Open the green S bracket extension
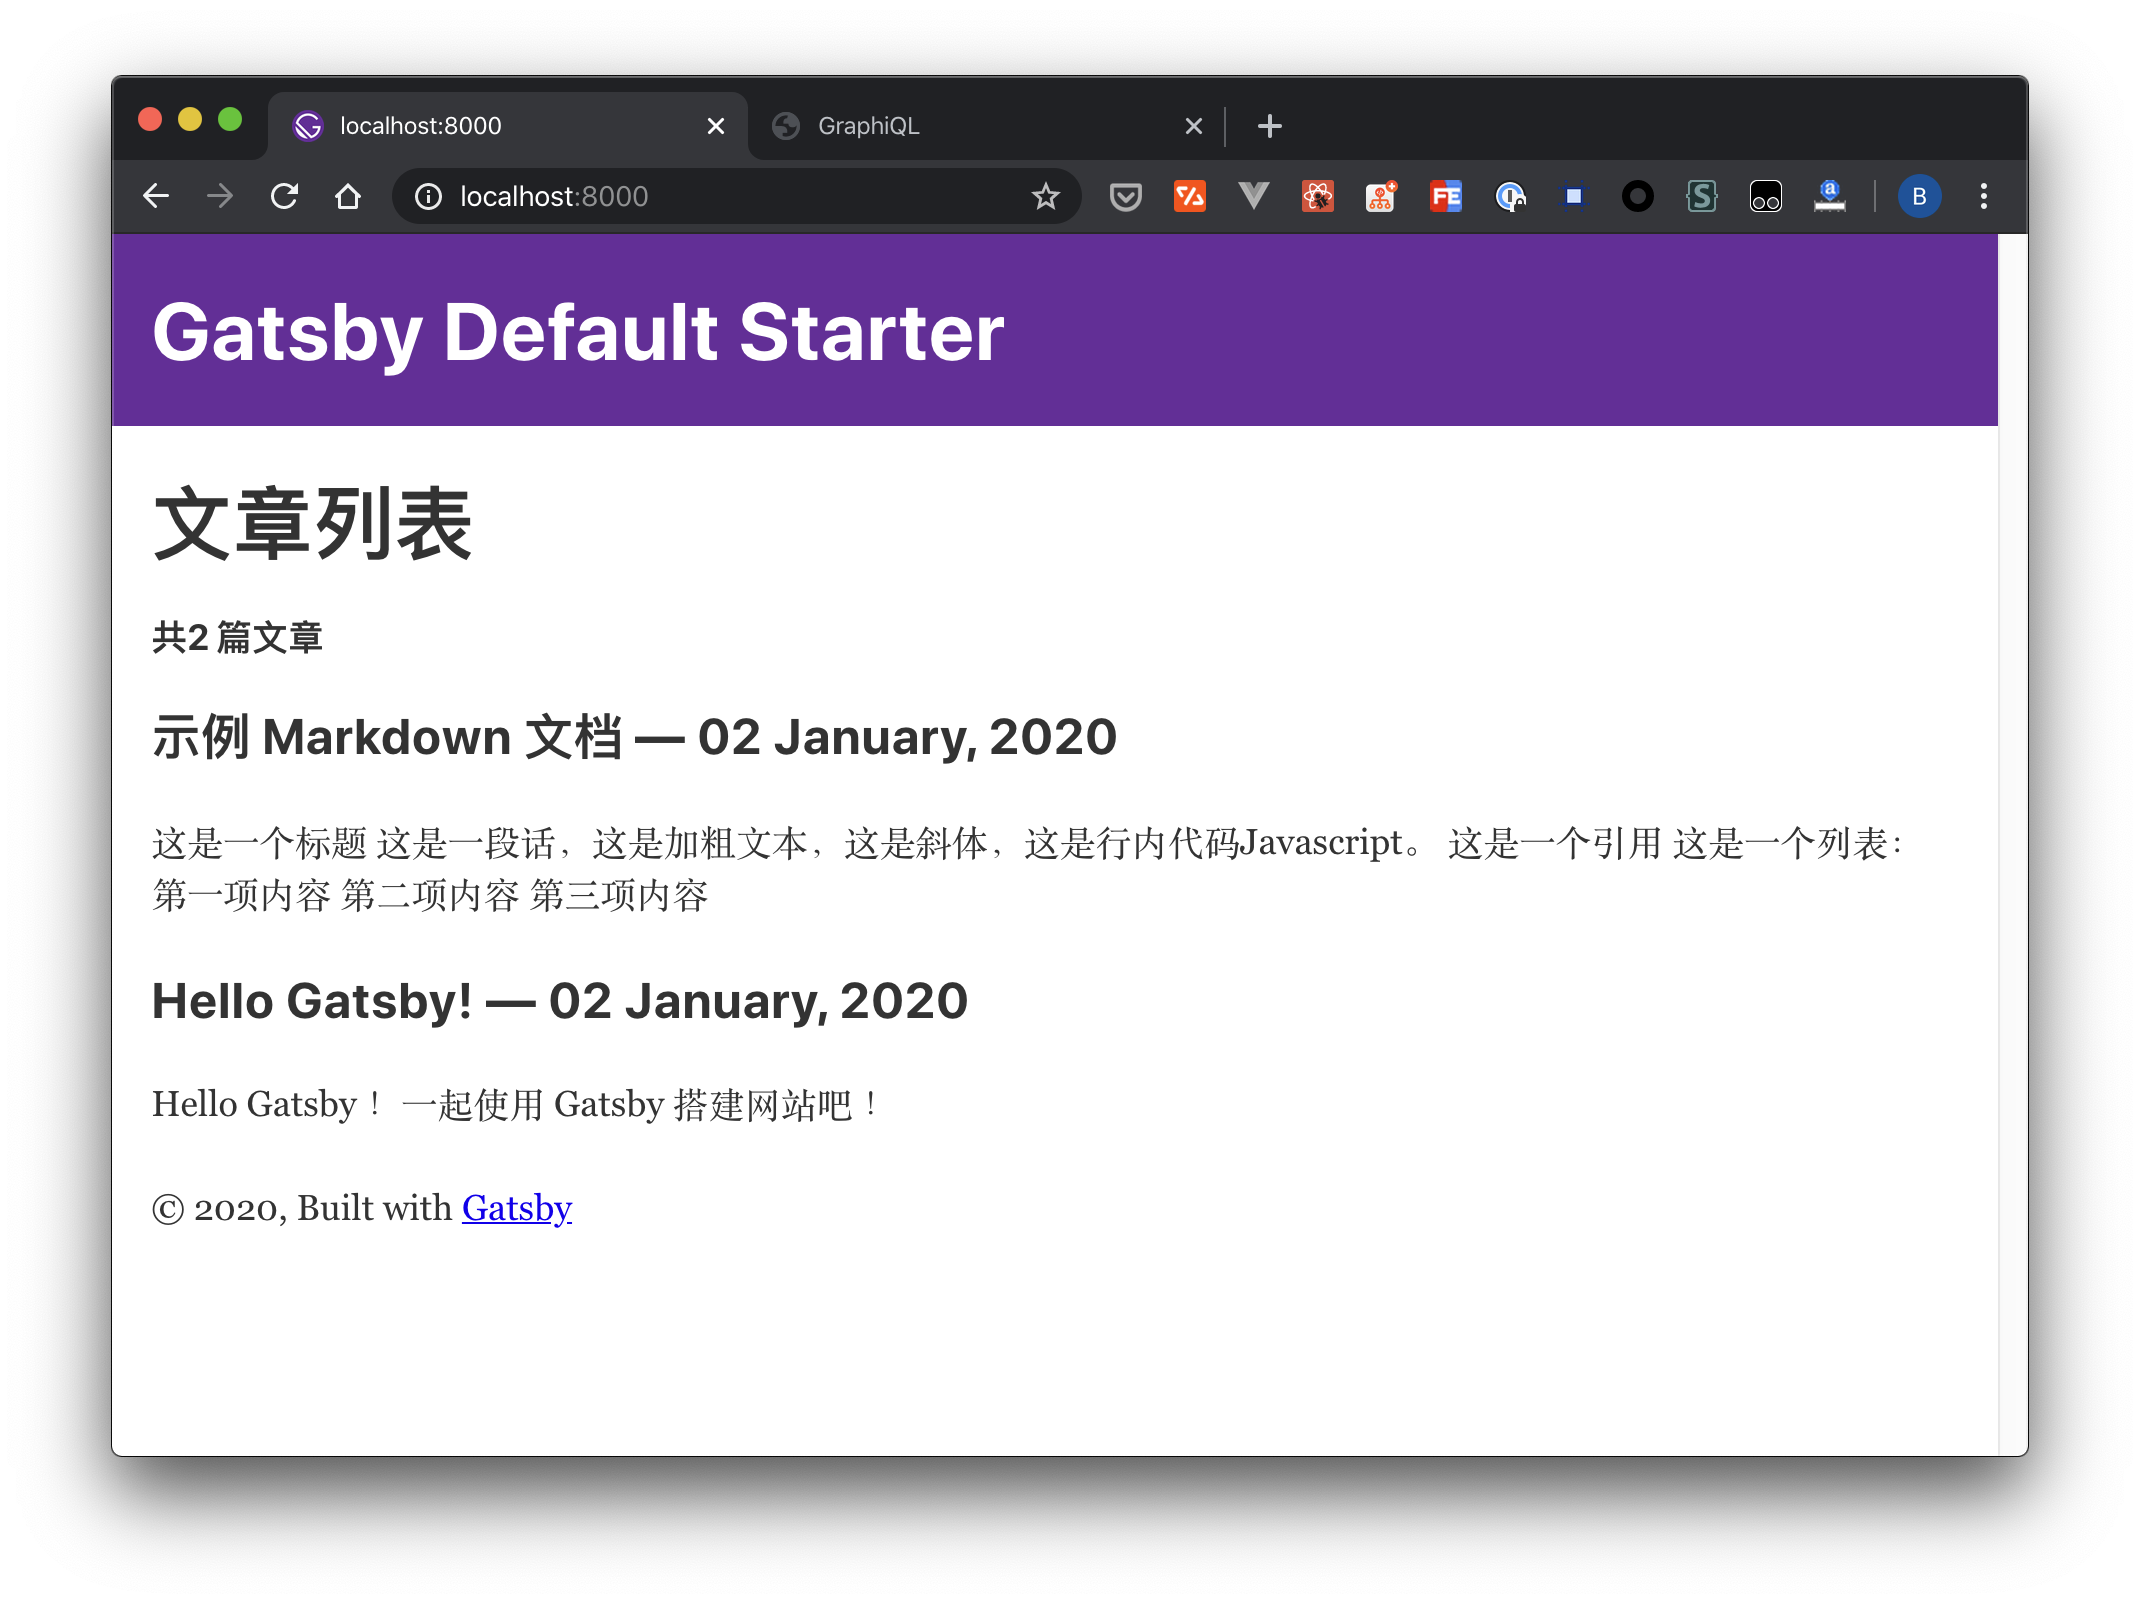The image size is (2140, 1604). [x=1702, y=196]
